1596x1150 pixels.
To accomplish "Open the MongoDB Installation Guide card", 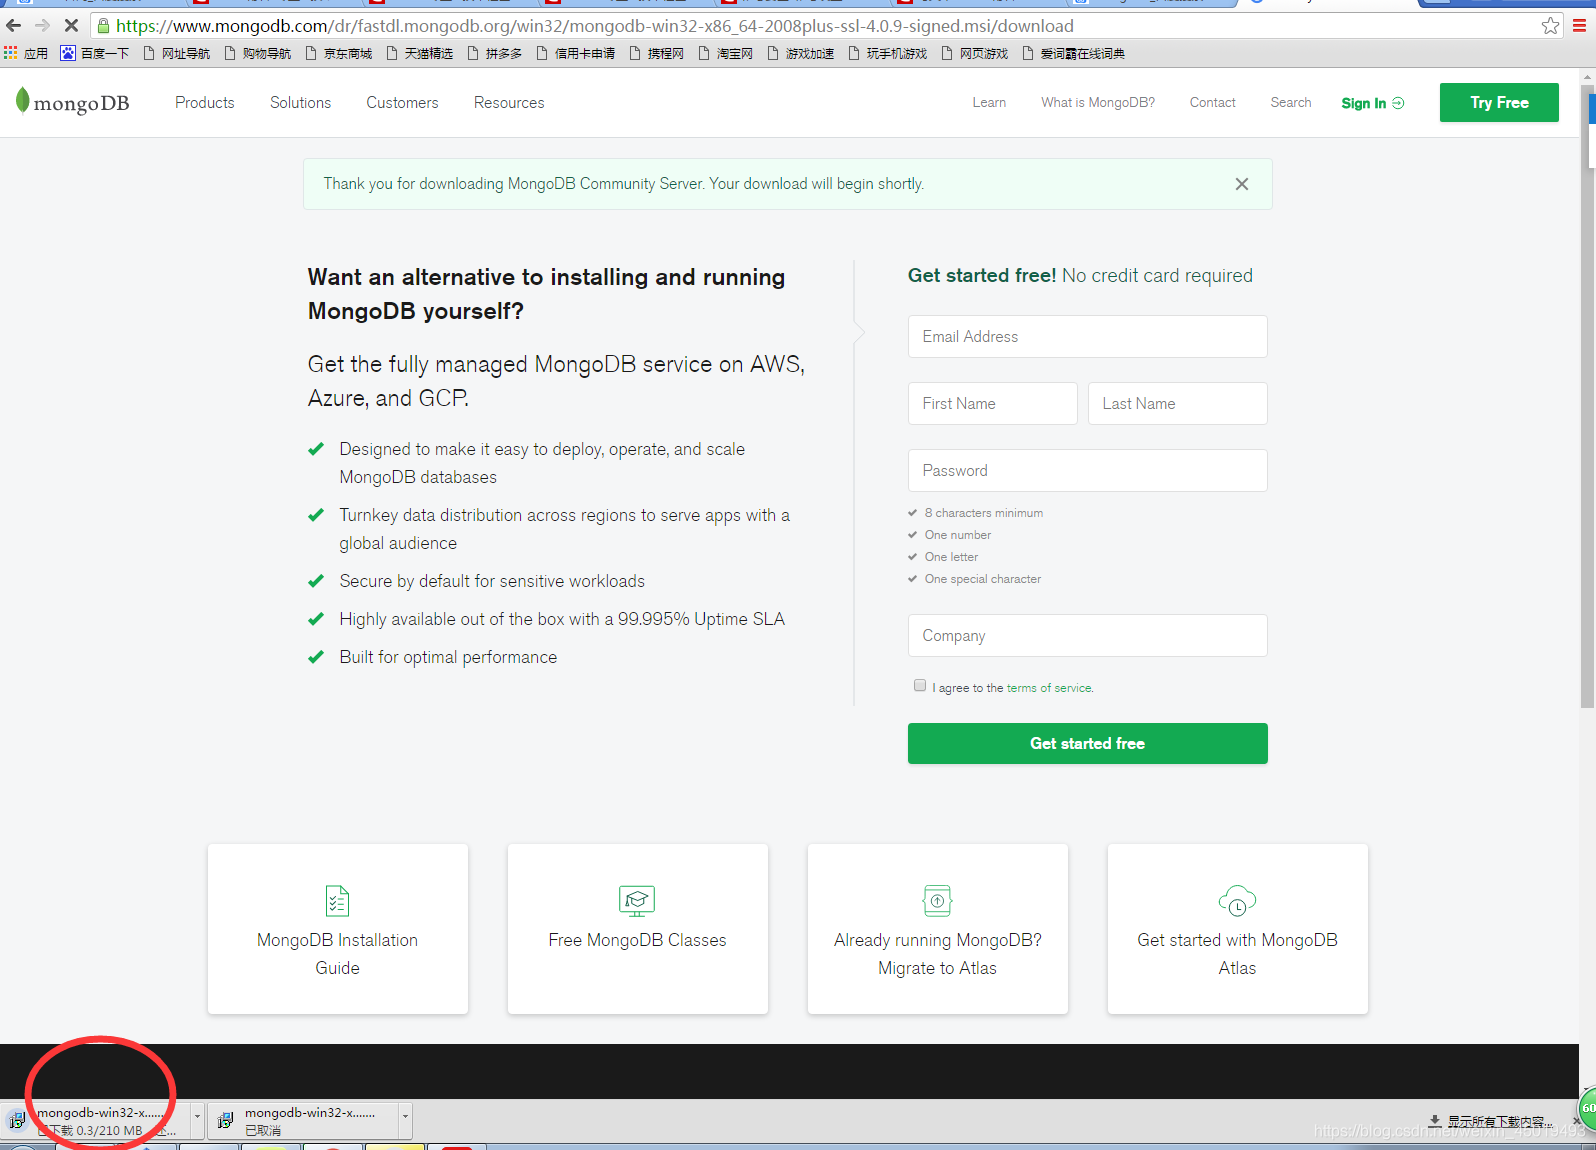I will pos(337,929).
